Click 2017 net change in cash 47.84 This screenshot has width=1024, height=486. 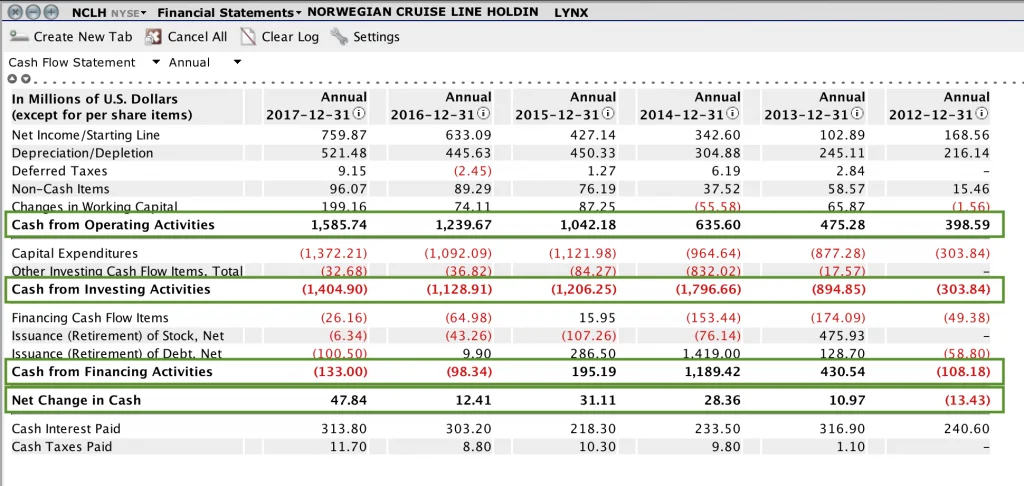[347, 400]
